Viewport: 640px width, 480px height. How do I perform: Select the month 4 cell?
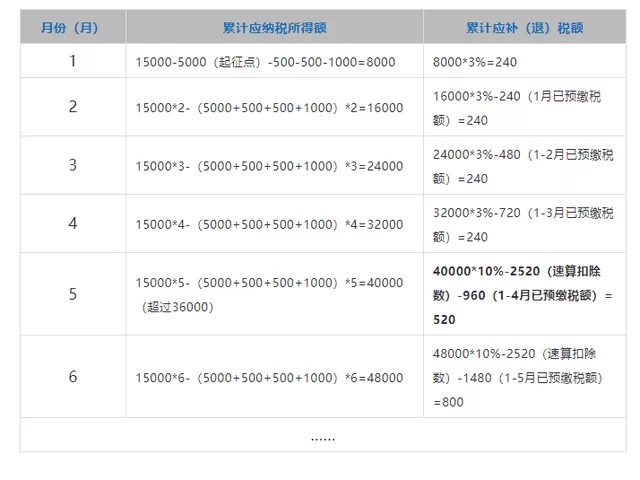[x=72, y=223]
